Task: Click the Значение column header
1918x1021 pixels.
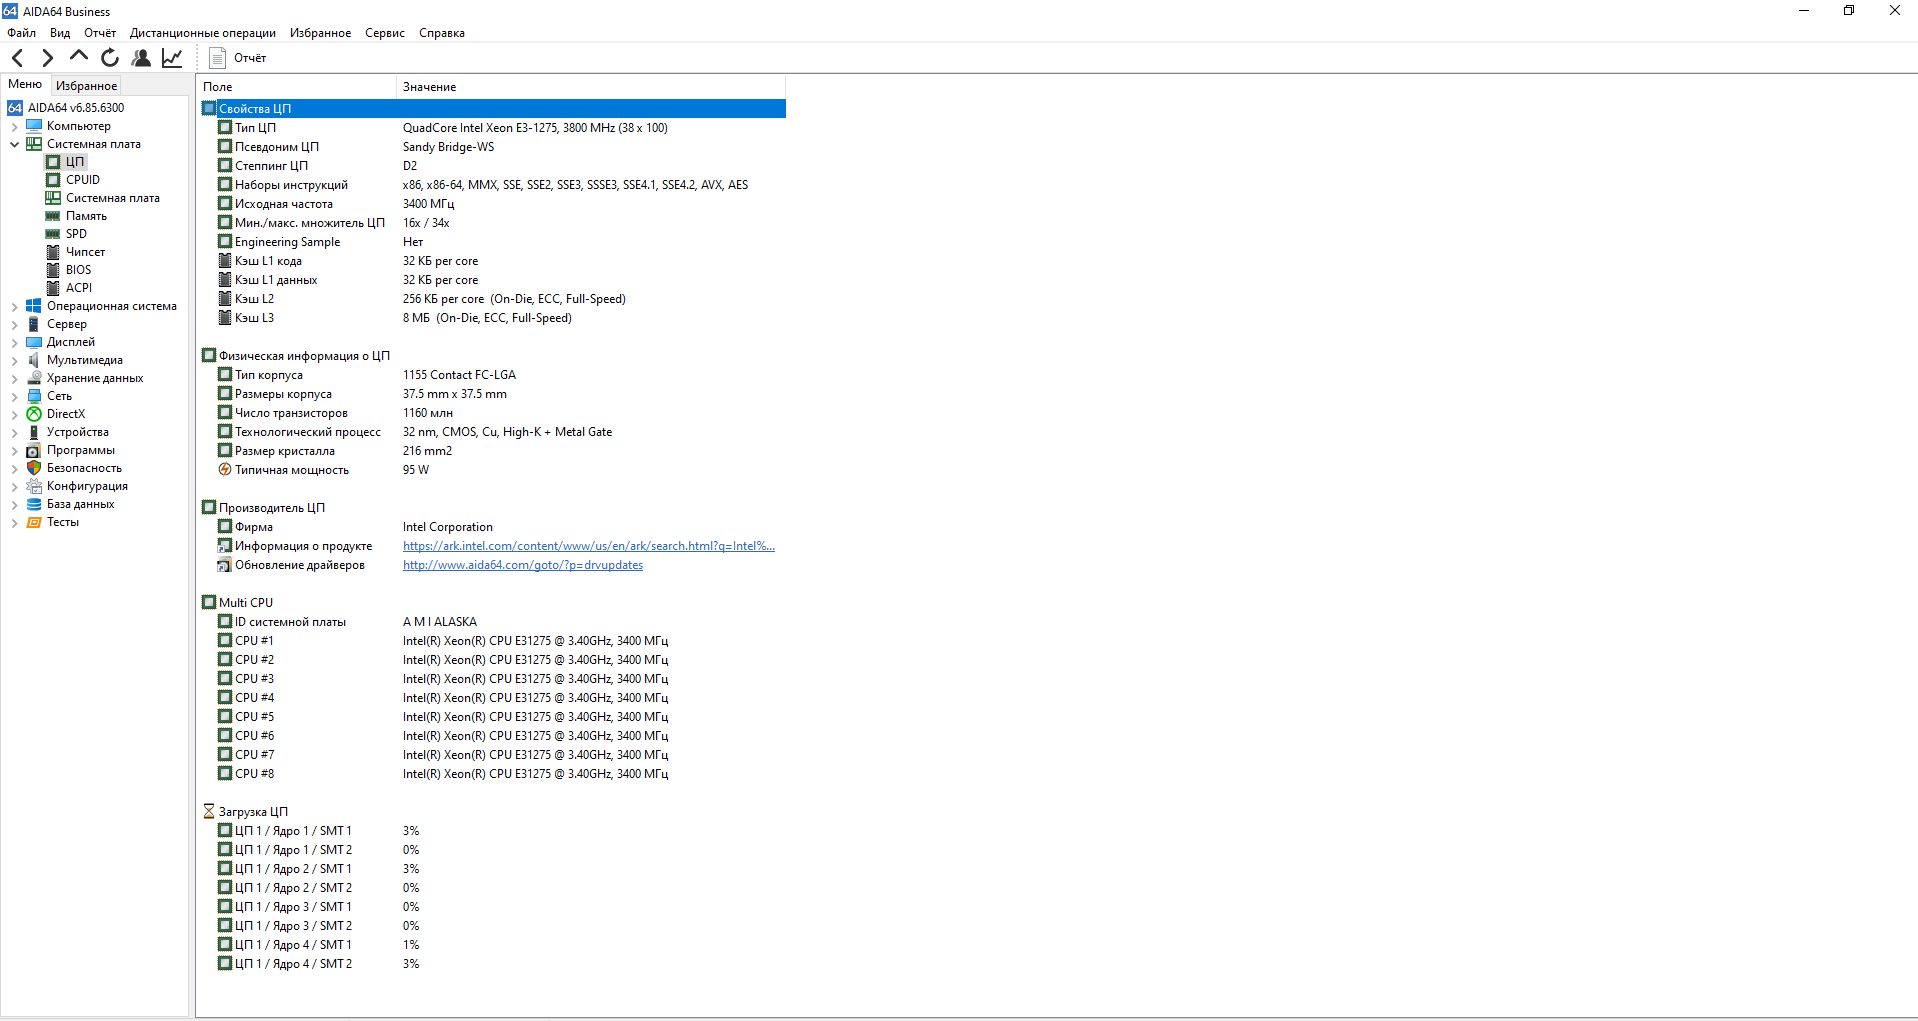Action: click(591, 87)
